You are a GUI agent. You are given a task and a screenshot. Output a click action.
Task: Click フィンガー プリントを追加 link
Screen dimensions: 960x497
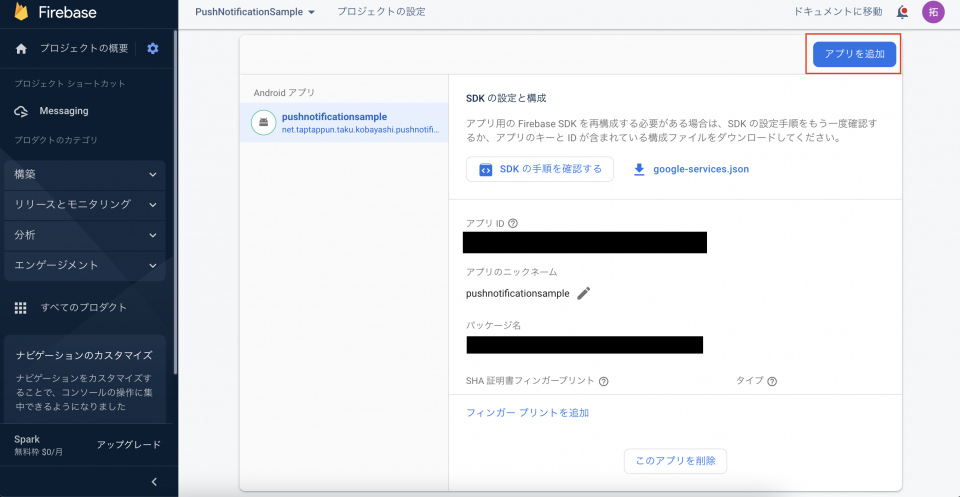point(527,413)
